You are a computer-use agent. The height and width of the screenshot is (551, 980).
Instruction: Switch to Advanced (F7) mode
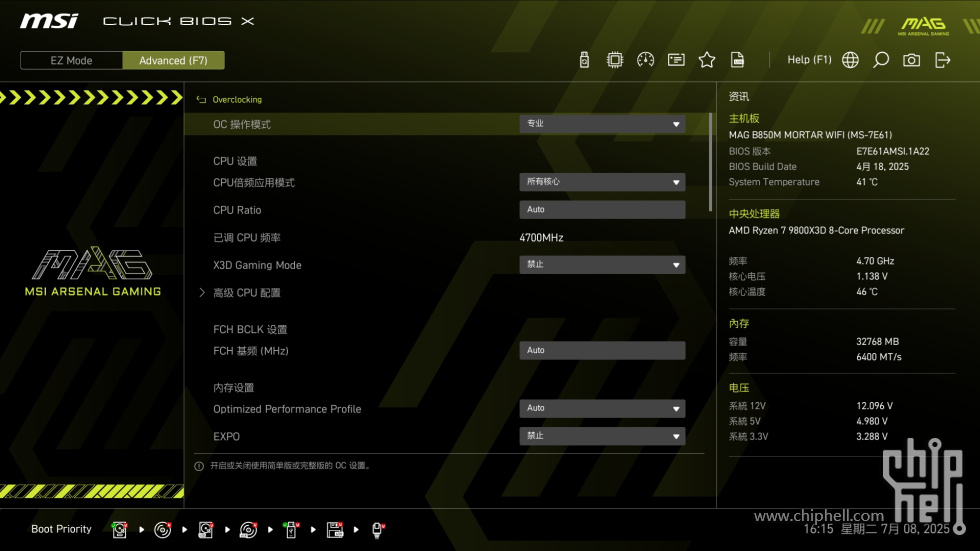pyautogui.click(x=173, y=61)
